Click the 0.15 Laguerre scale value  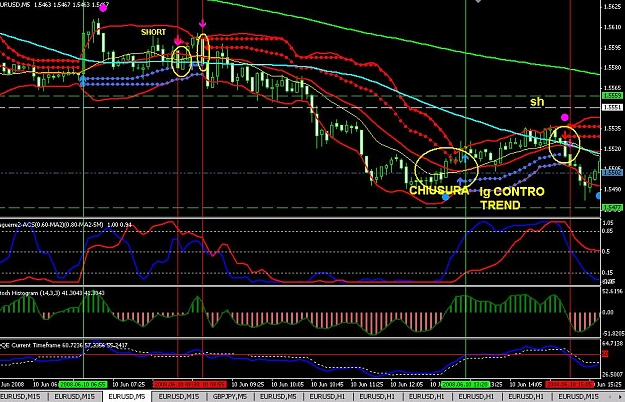(x=609, y=273)
